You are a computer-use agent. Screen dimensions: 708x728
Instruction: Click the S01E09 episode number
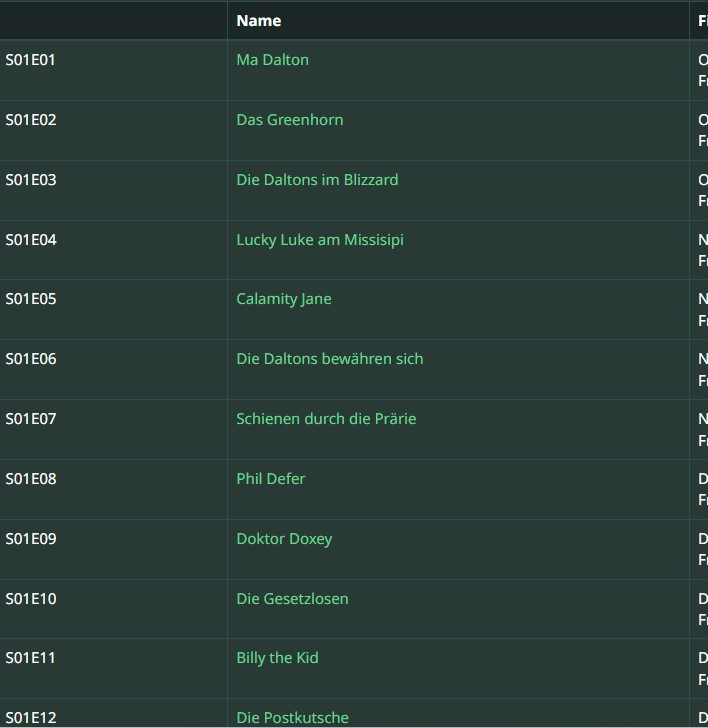[x=31, y=539]
